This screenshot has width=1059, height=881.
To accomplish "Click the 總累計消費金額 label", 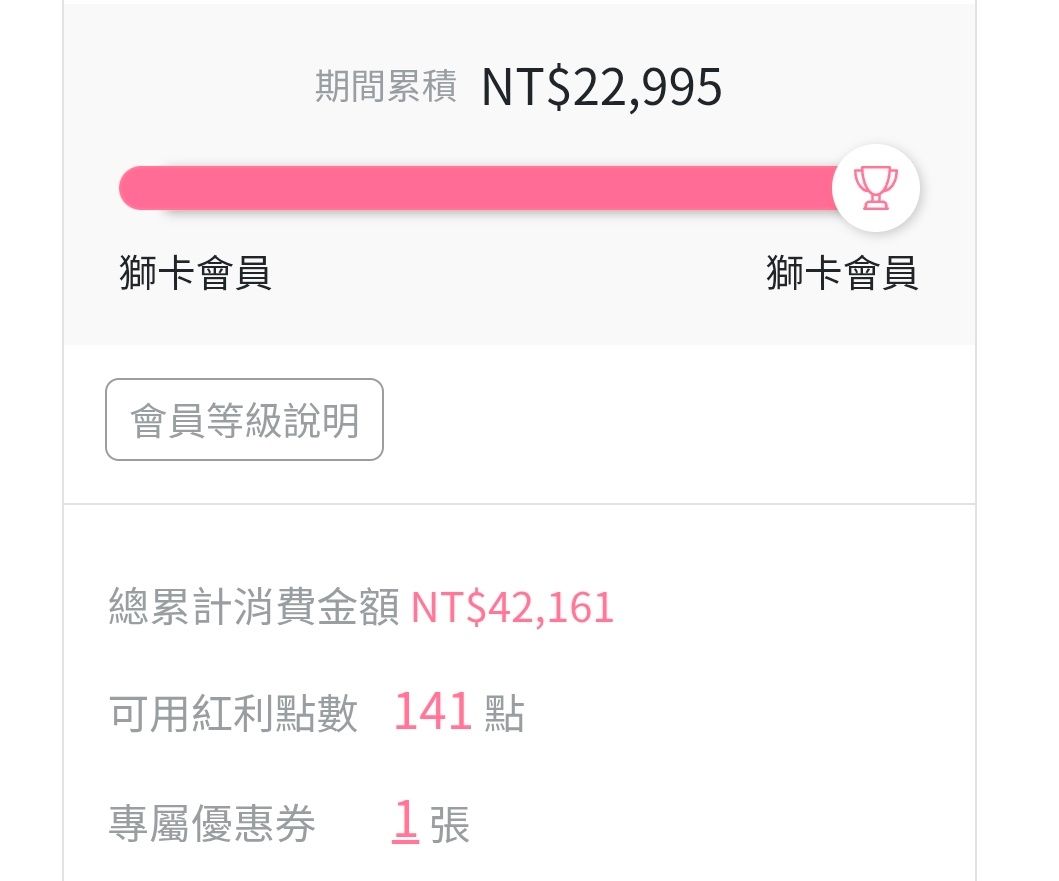I will (x=254, y=608).
